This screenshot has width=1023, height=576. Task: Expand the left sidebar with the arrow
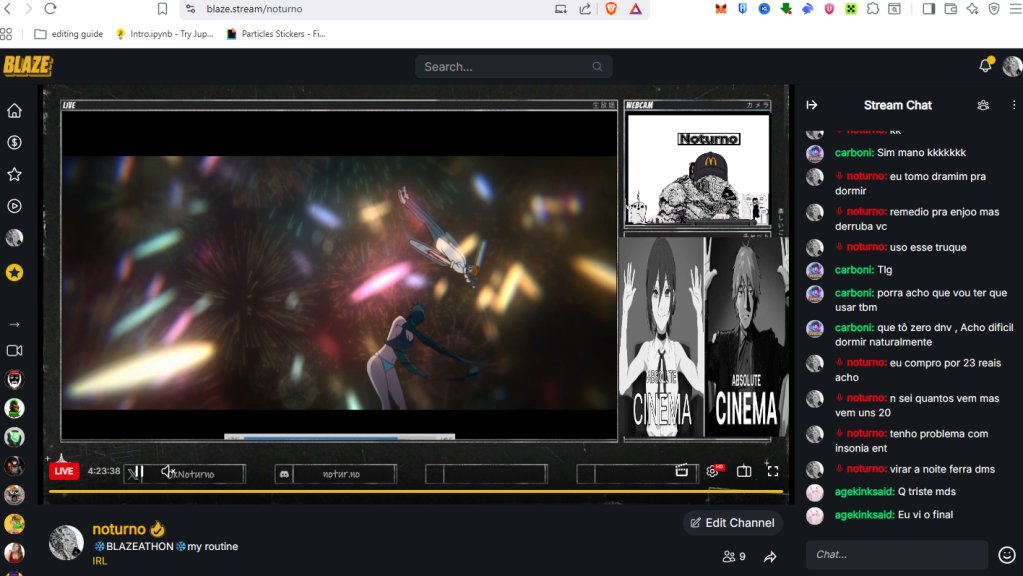point(13,322)
